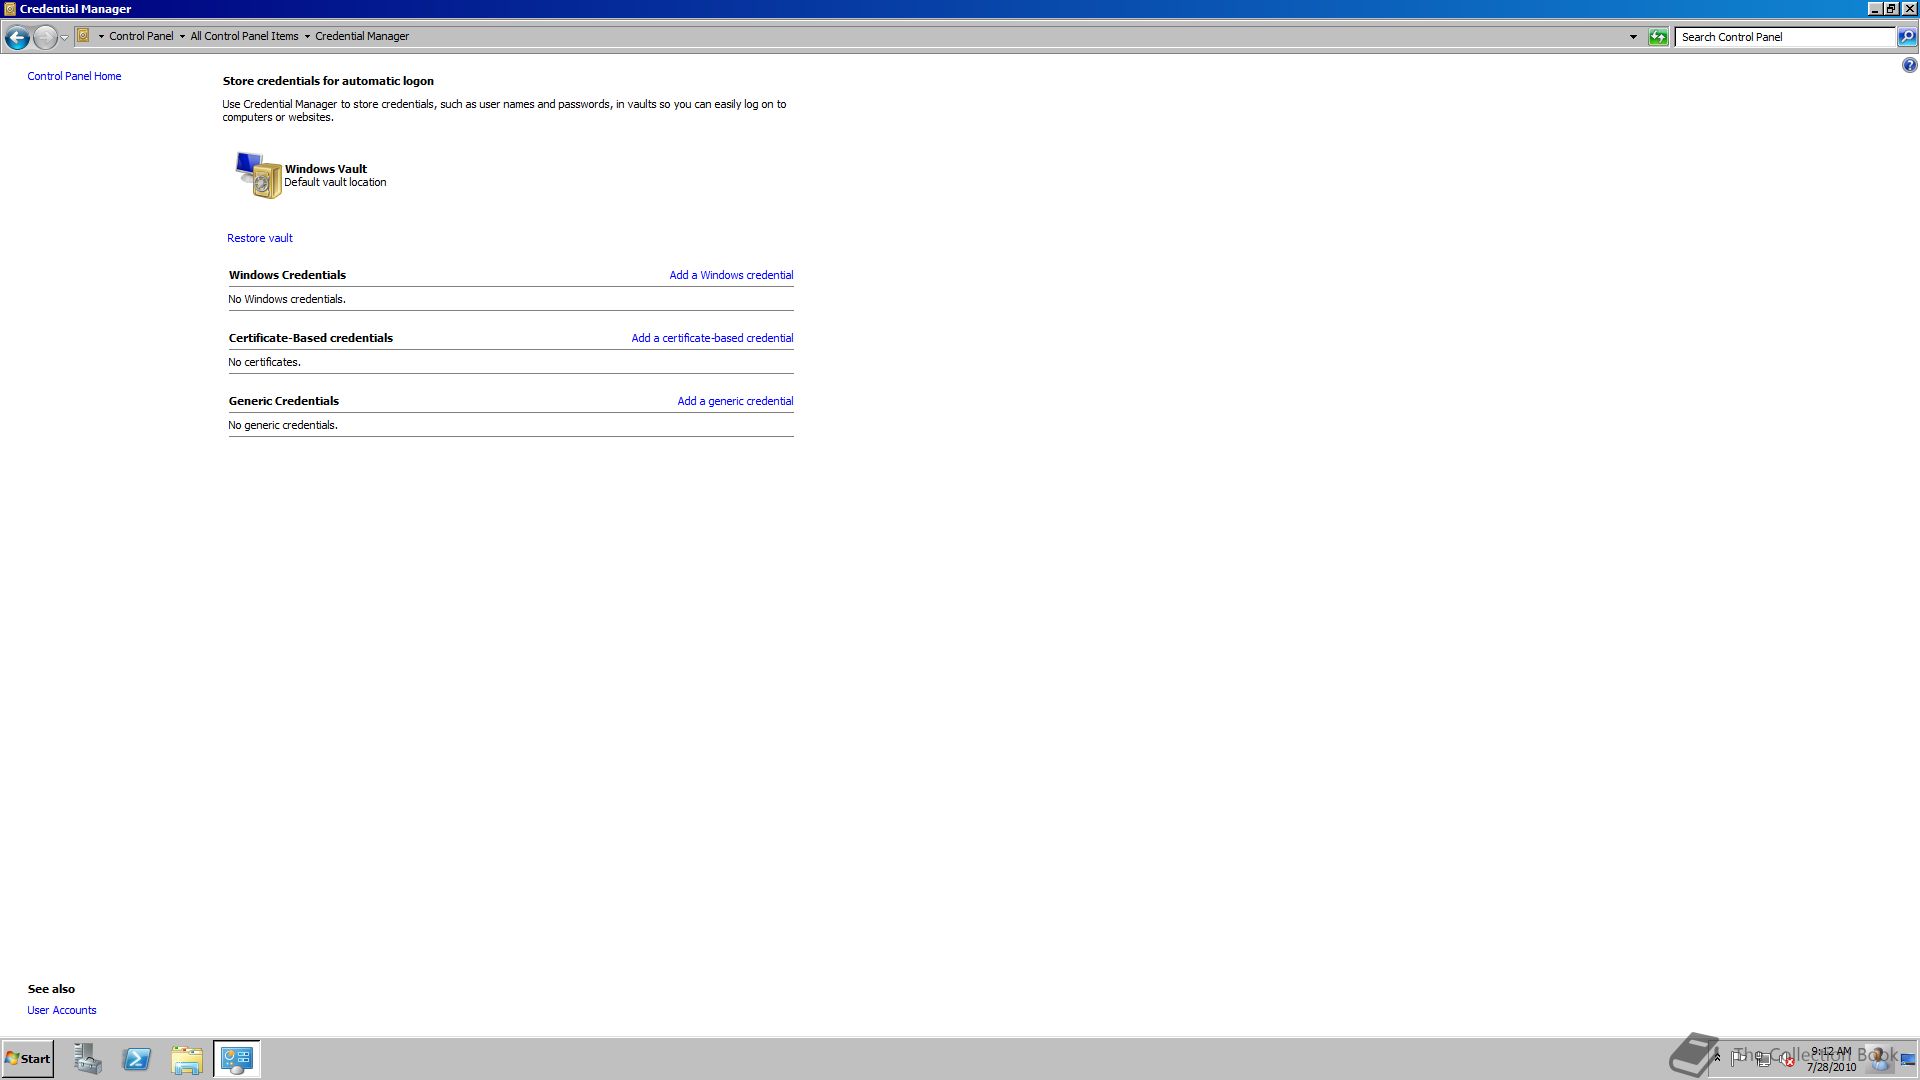Viewport: 1920px width, 1080px height.
Task: Select the Credential Manager breadcrumb
Action: click(x=362, y=36)
